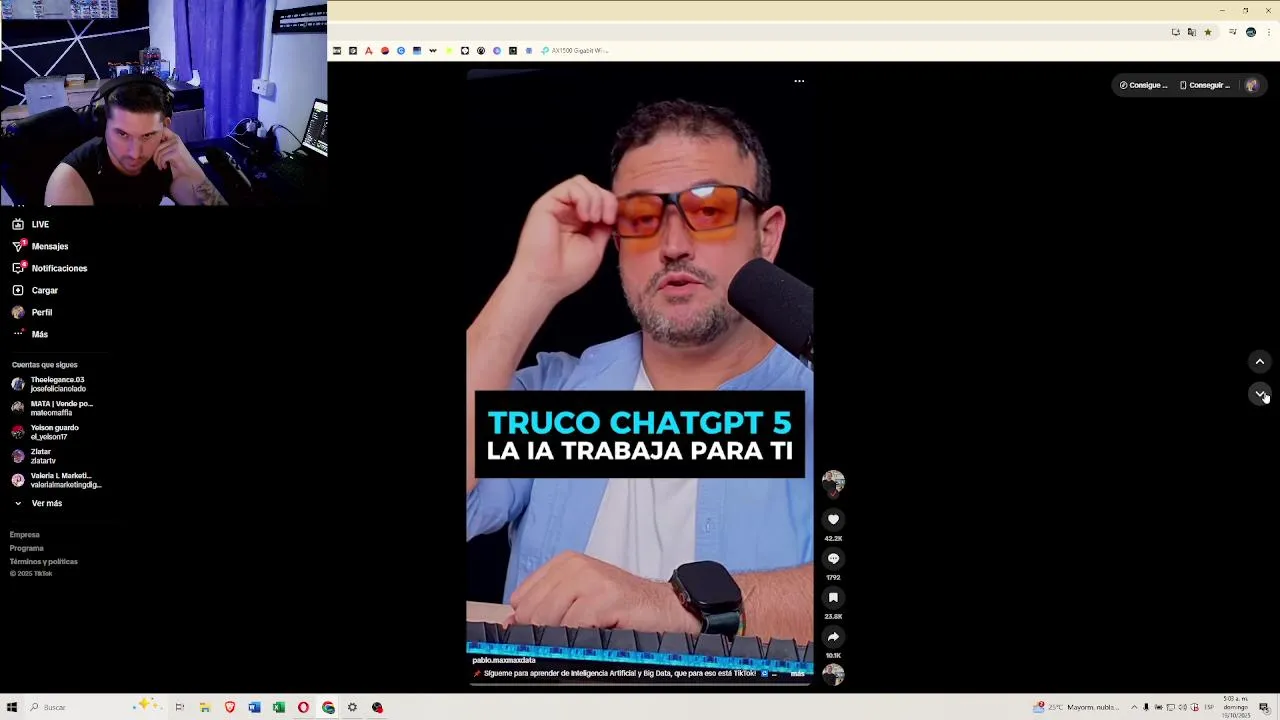1280x720 pixels.
Task: Open the Cuentas que sigues heading
Action: click(x=44, y=365)
